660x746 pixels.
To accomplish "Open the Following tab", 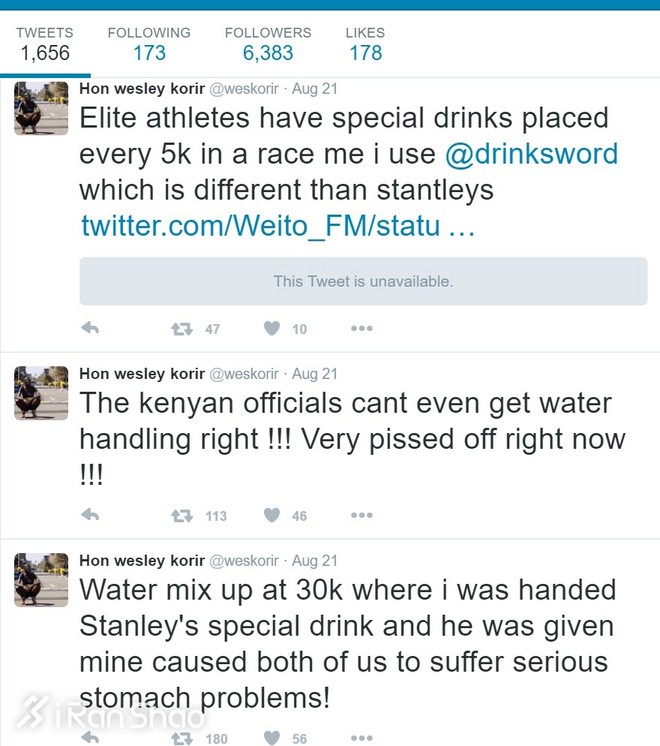I will coord(149,44).
